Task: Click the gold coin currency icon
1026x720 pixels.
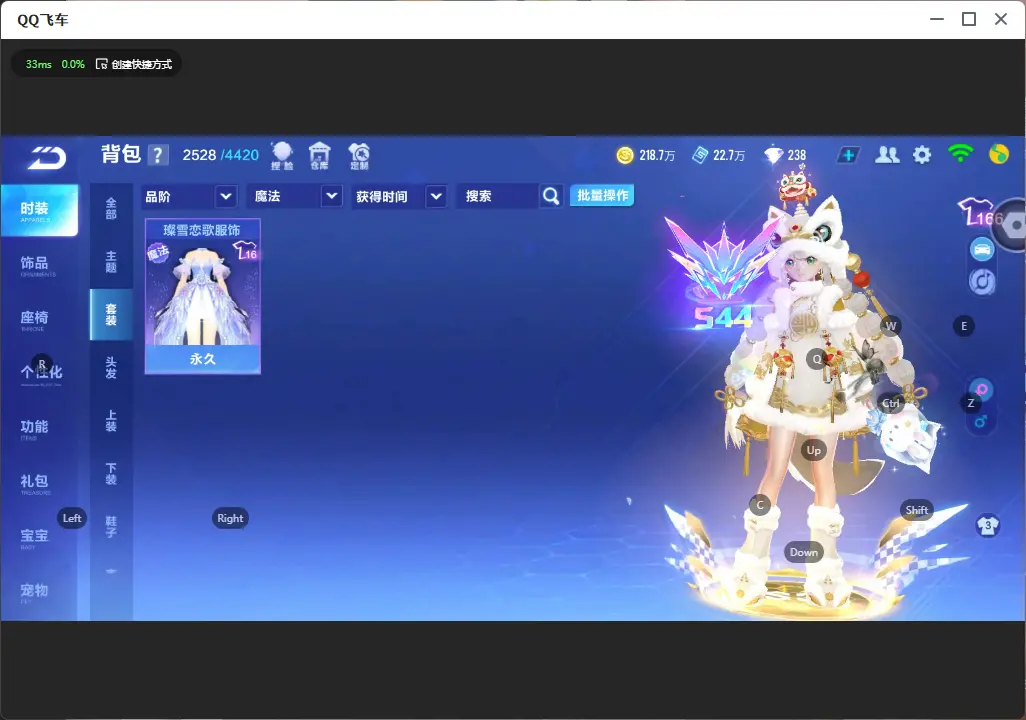Action: click(x=625, y=155)
